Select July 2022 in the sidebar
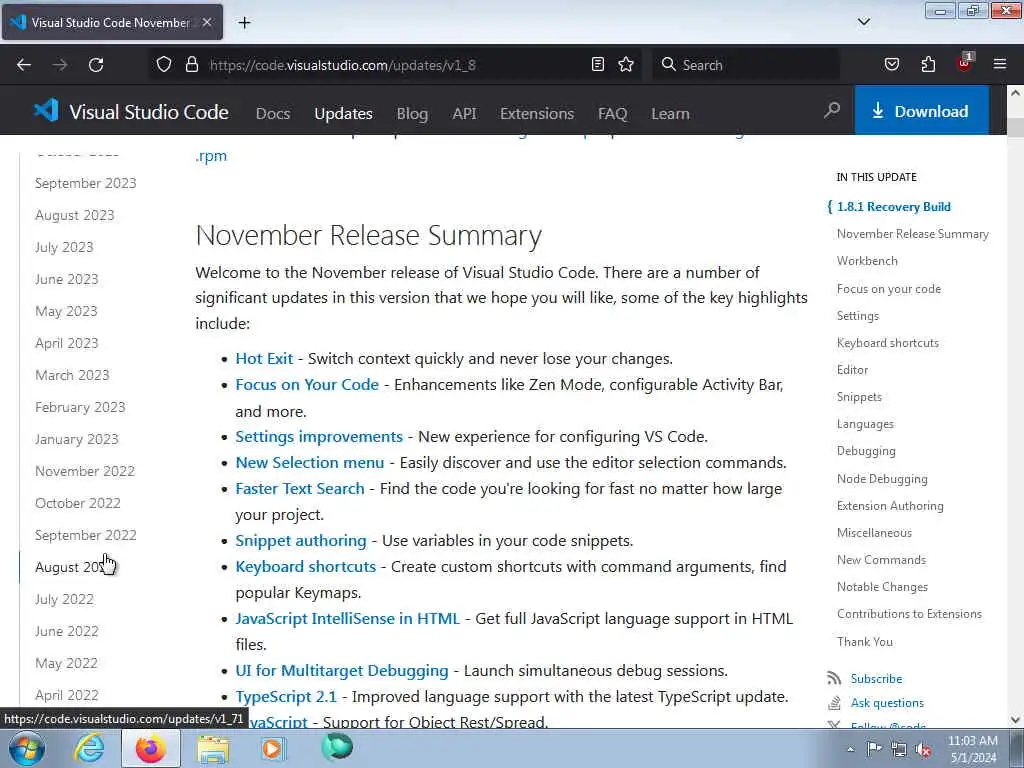Screen dimensions: 1024x768 pyautogui.click(x=64, y=599)
